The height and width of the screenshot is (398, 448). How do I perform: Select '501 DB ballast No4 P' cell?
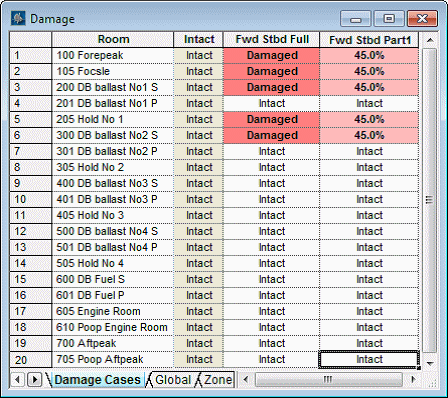(x=113, y=247)
